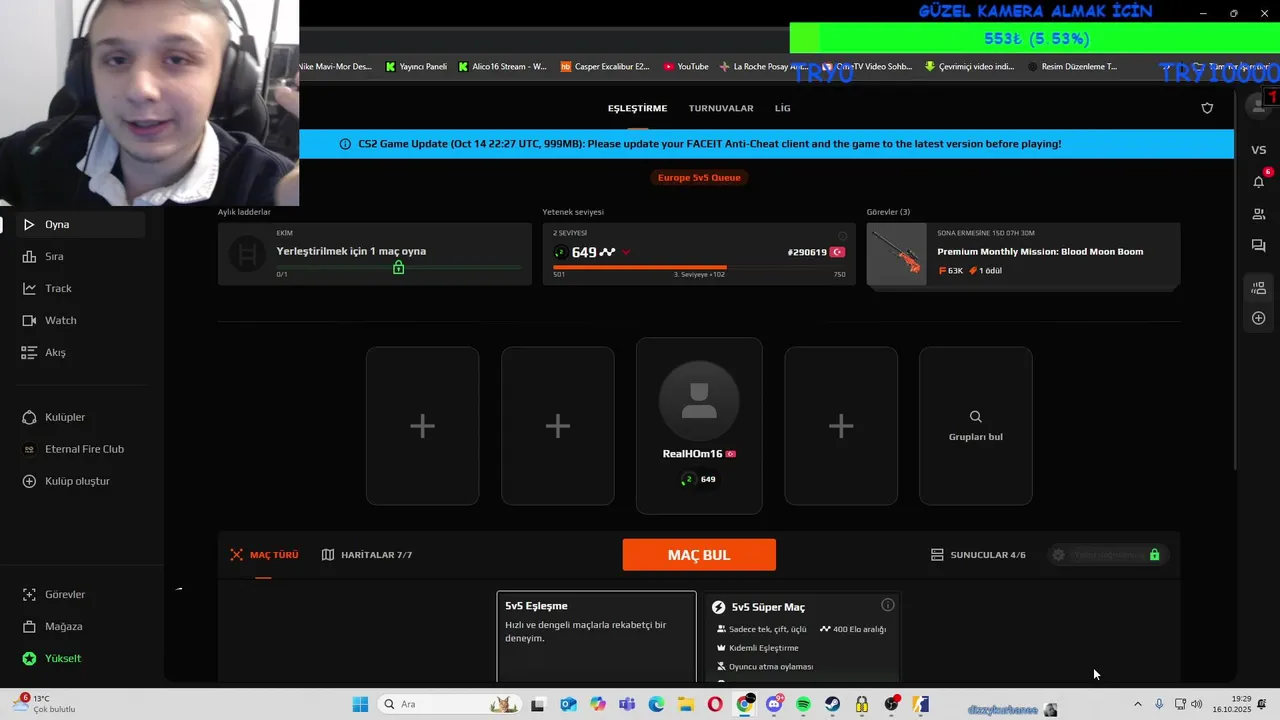
Task: Open Çevrimiçi video indi... bookmark
Action: 969,67
